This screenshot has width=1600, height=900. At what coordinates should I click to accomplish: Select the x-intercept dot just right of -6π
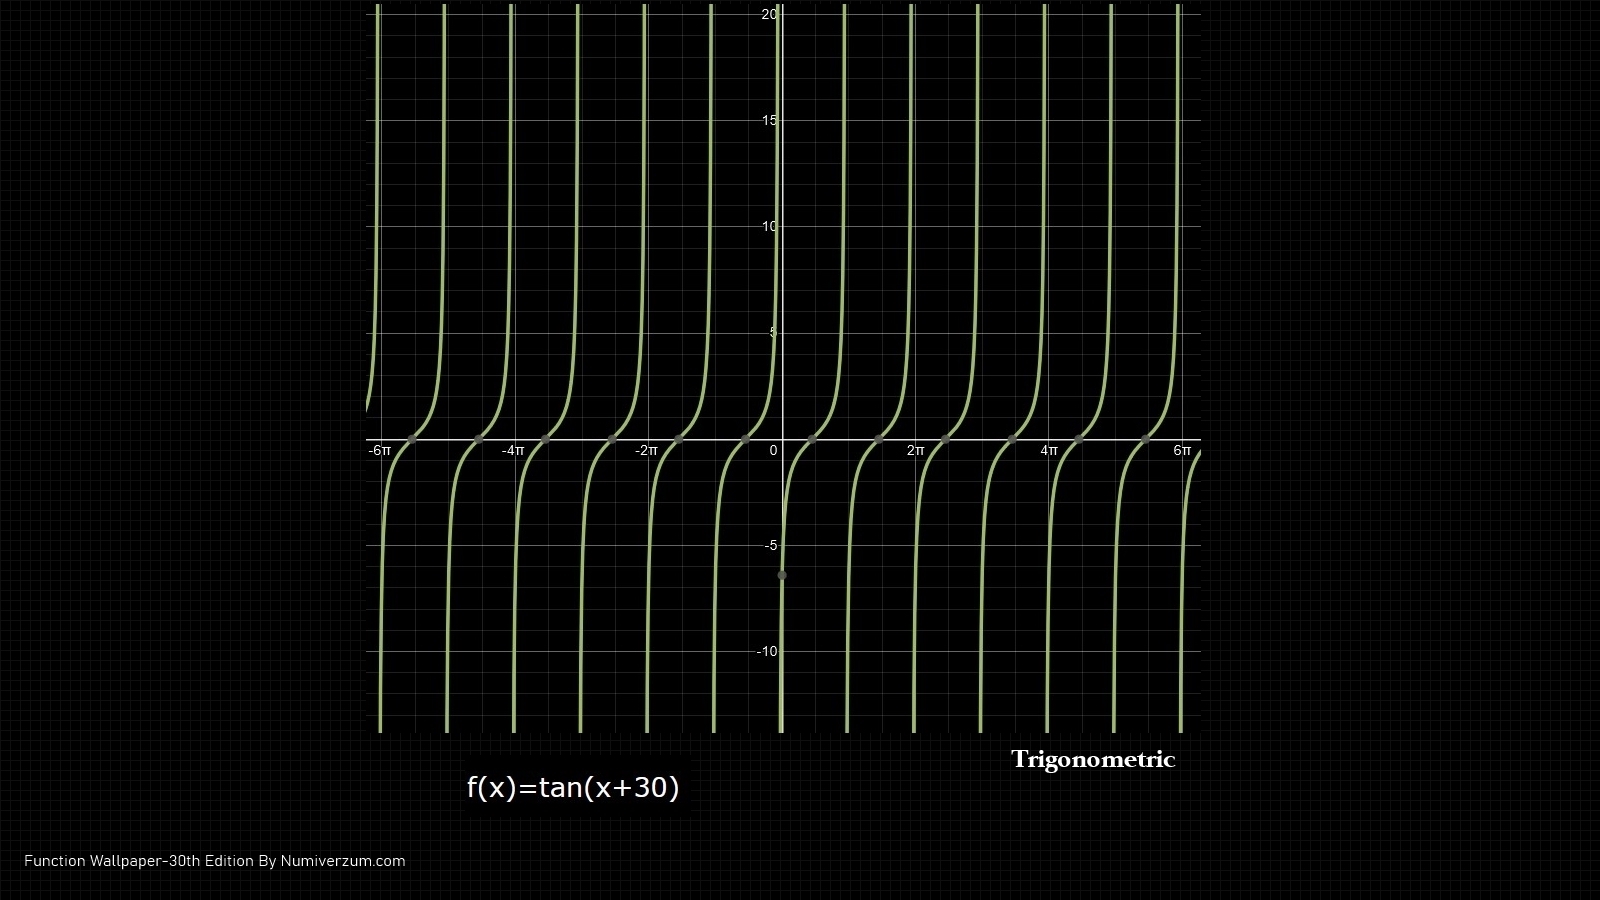[411, 440]
